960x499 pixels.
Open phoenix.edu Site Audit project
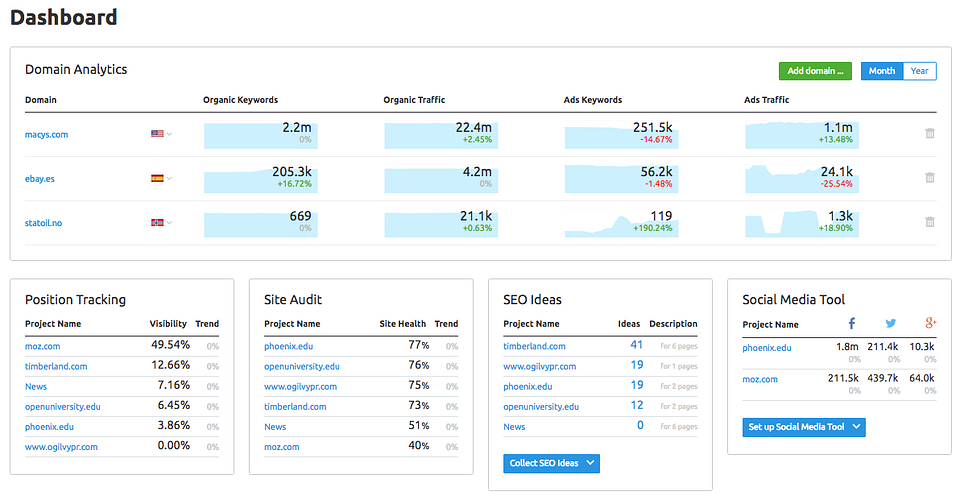(x=290, y=346)
